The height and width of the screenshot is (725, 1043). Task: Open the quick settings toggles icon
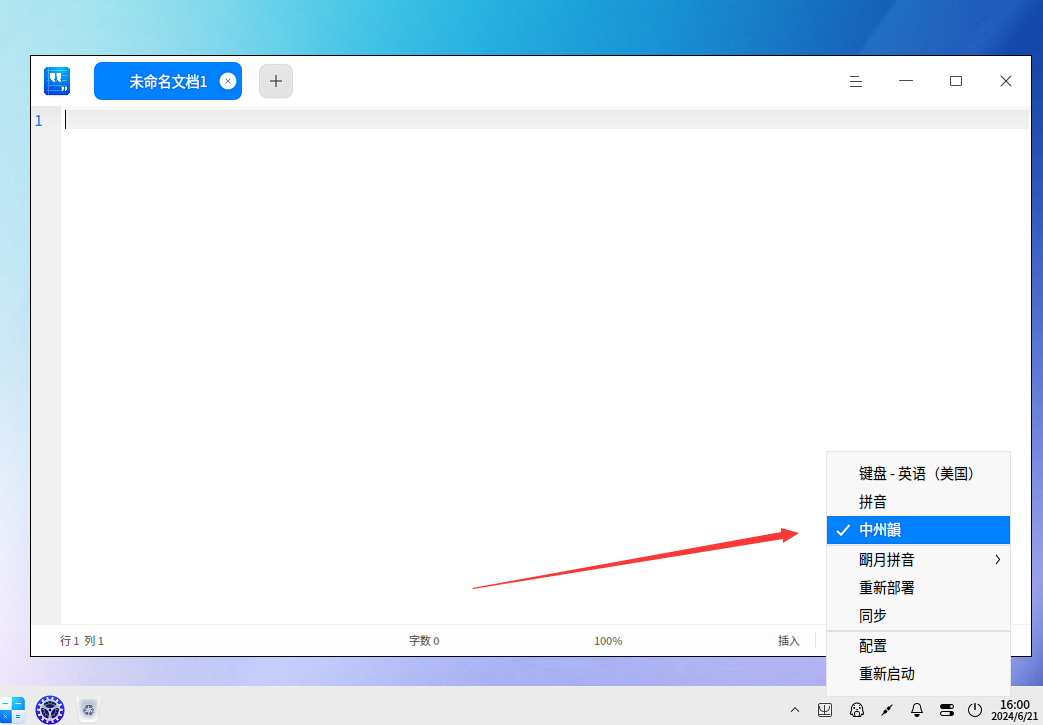(947, 710)
